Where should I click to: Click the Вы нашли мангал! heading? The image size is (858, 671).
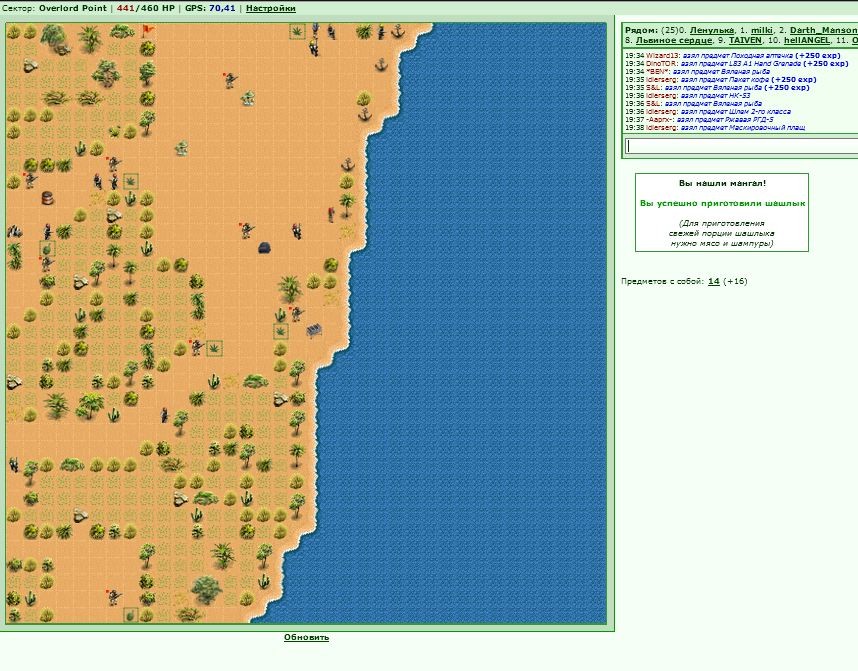coord(722,183)
